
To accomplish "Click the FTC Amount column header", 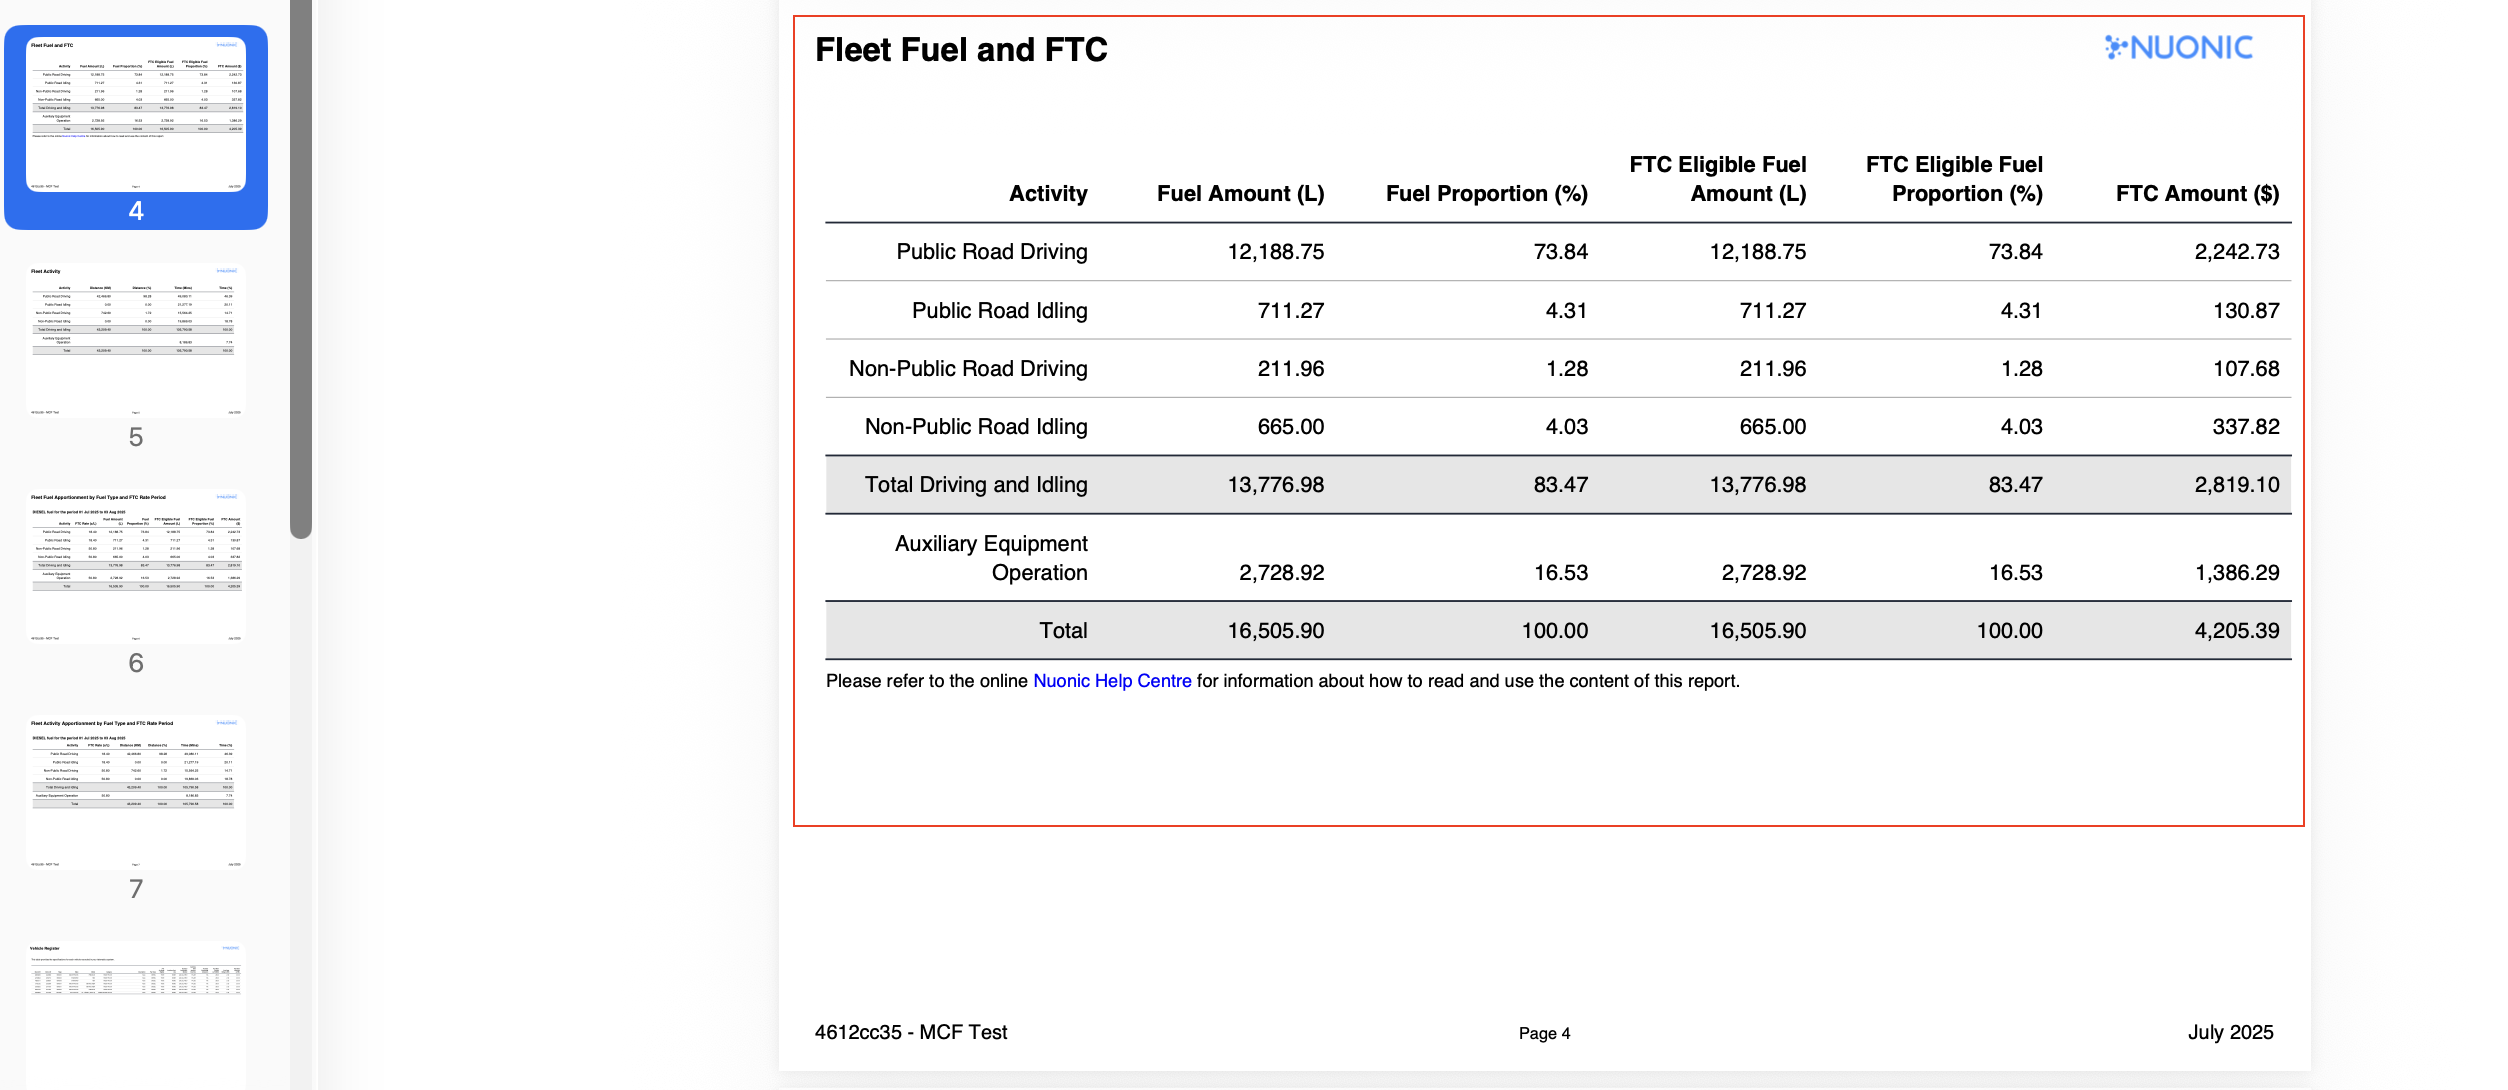I will [x=2196, y=193].
